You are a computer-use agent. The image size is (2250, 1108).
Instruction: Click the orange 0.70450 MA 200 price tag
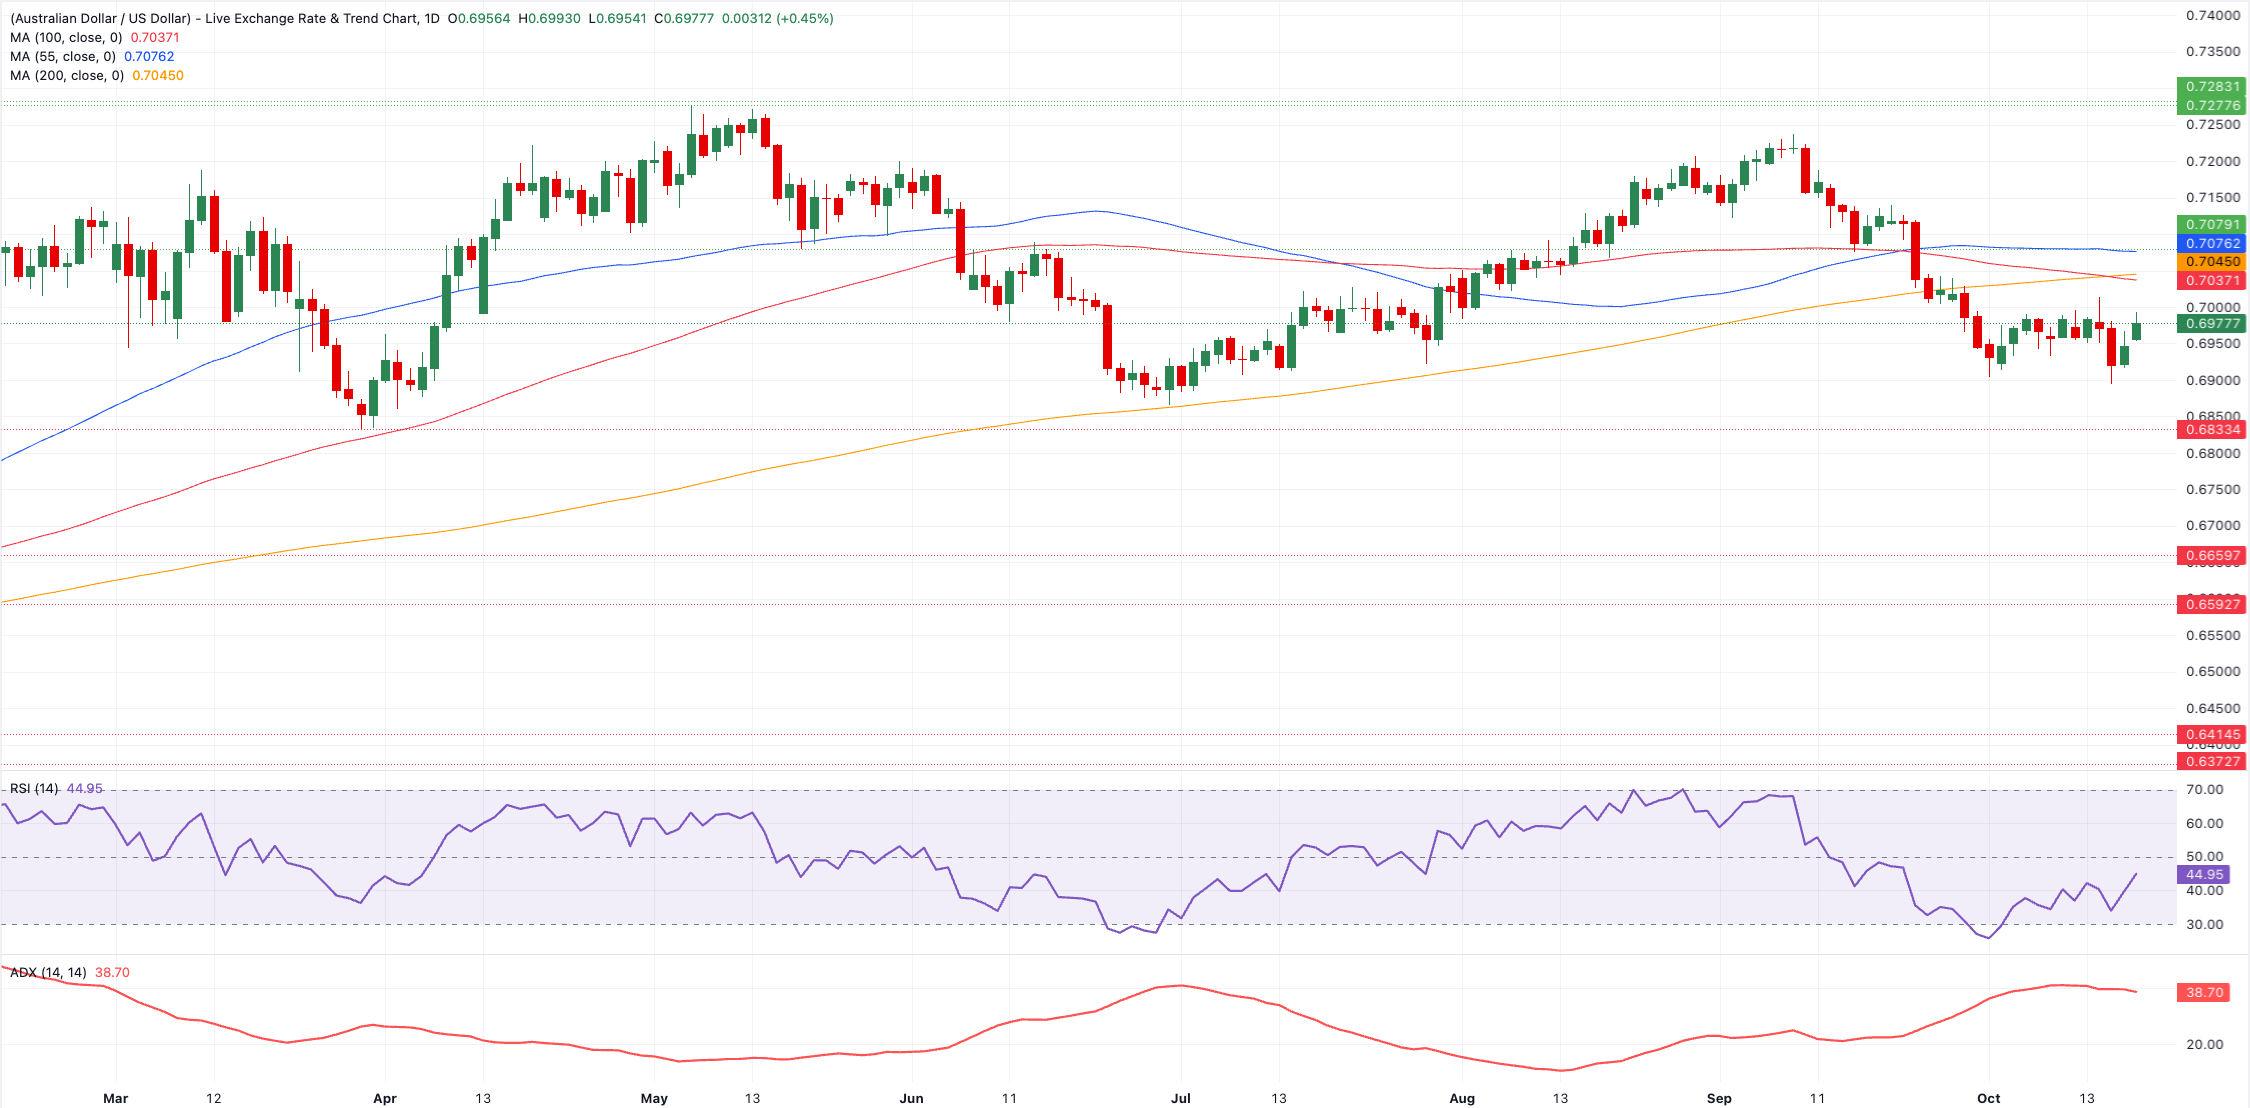coord(2212,262)
